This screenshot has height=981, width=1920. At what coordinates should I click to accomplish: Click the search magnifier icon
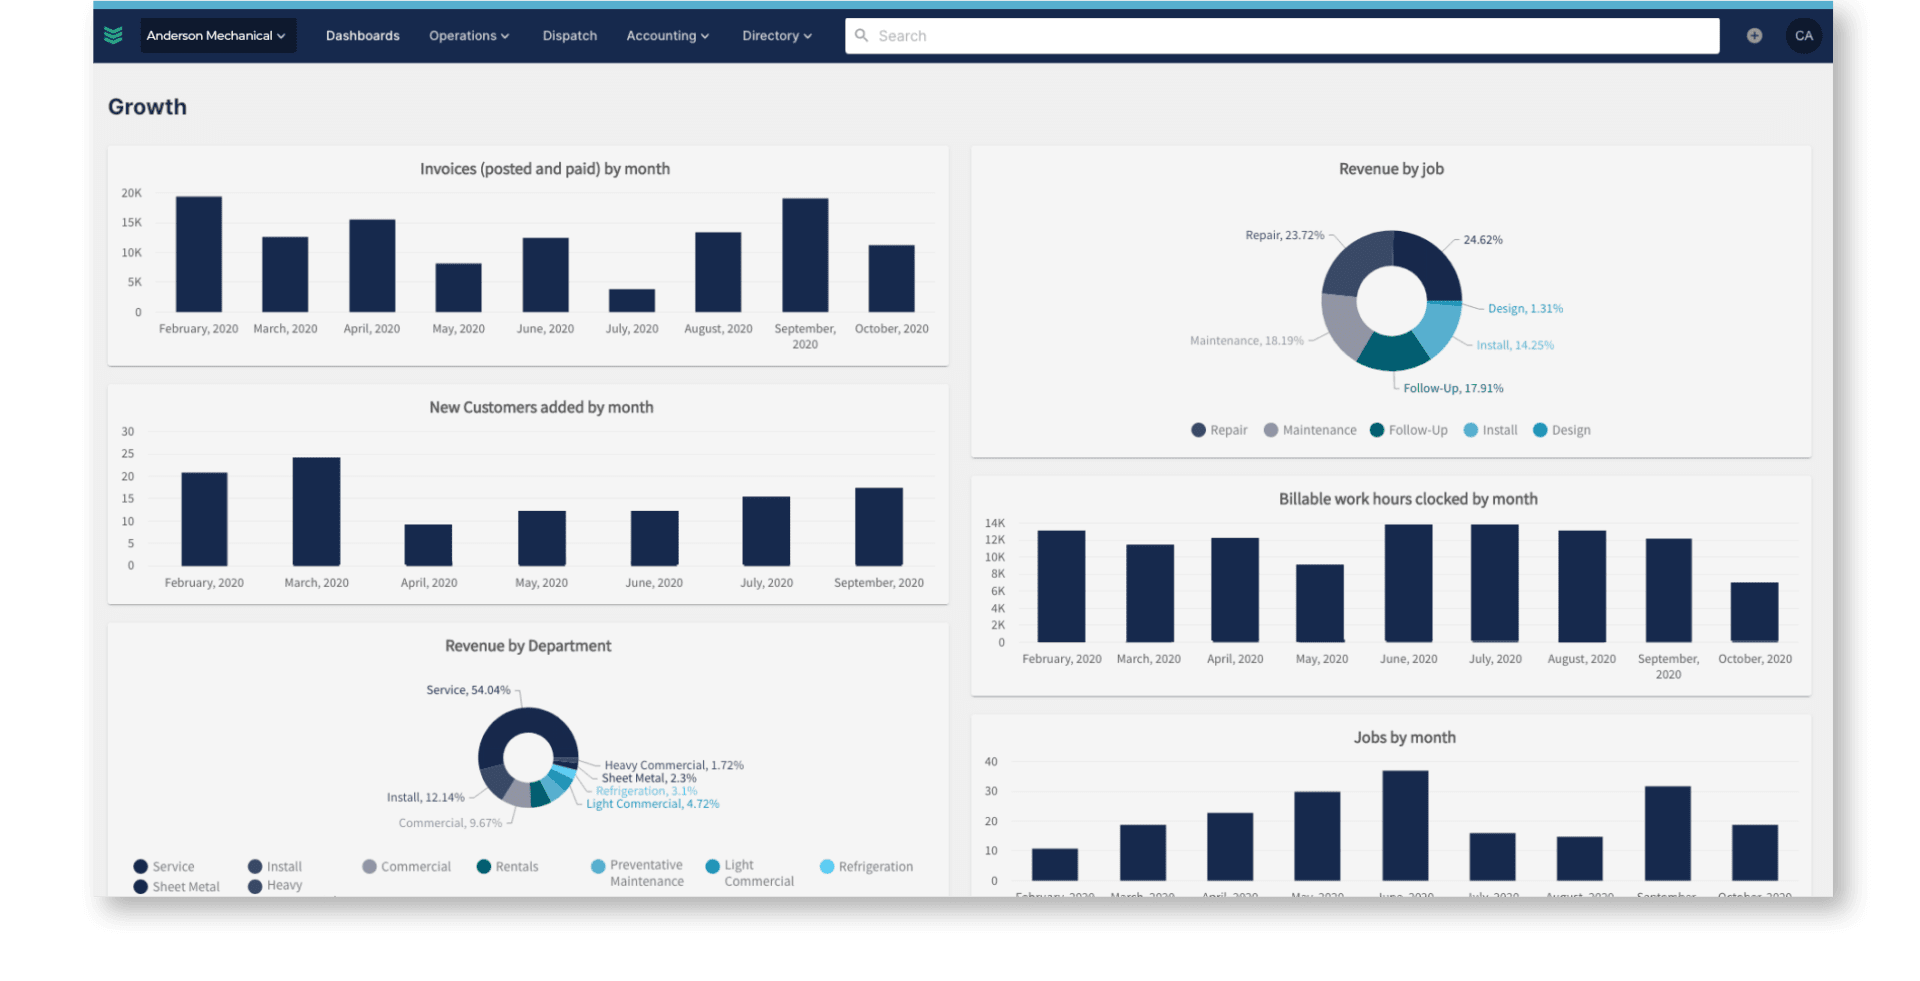click(861, 35)
